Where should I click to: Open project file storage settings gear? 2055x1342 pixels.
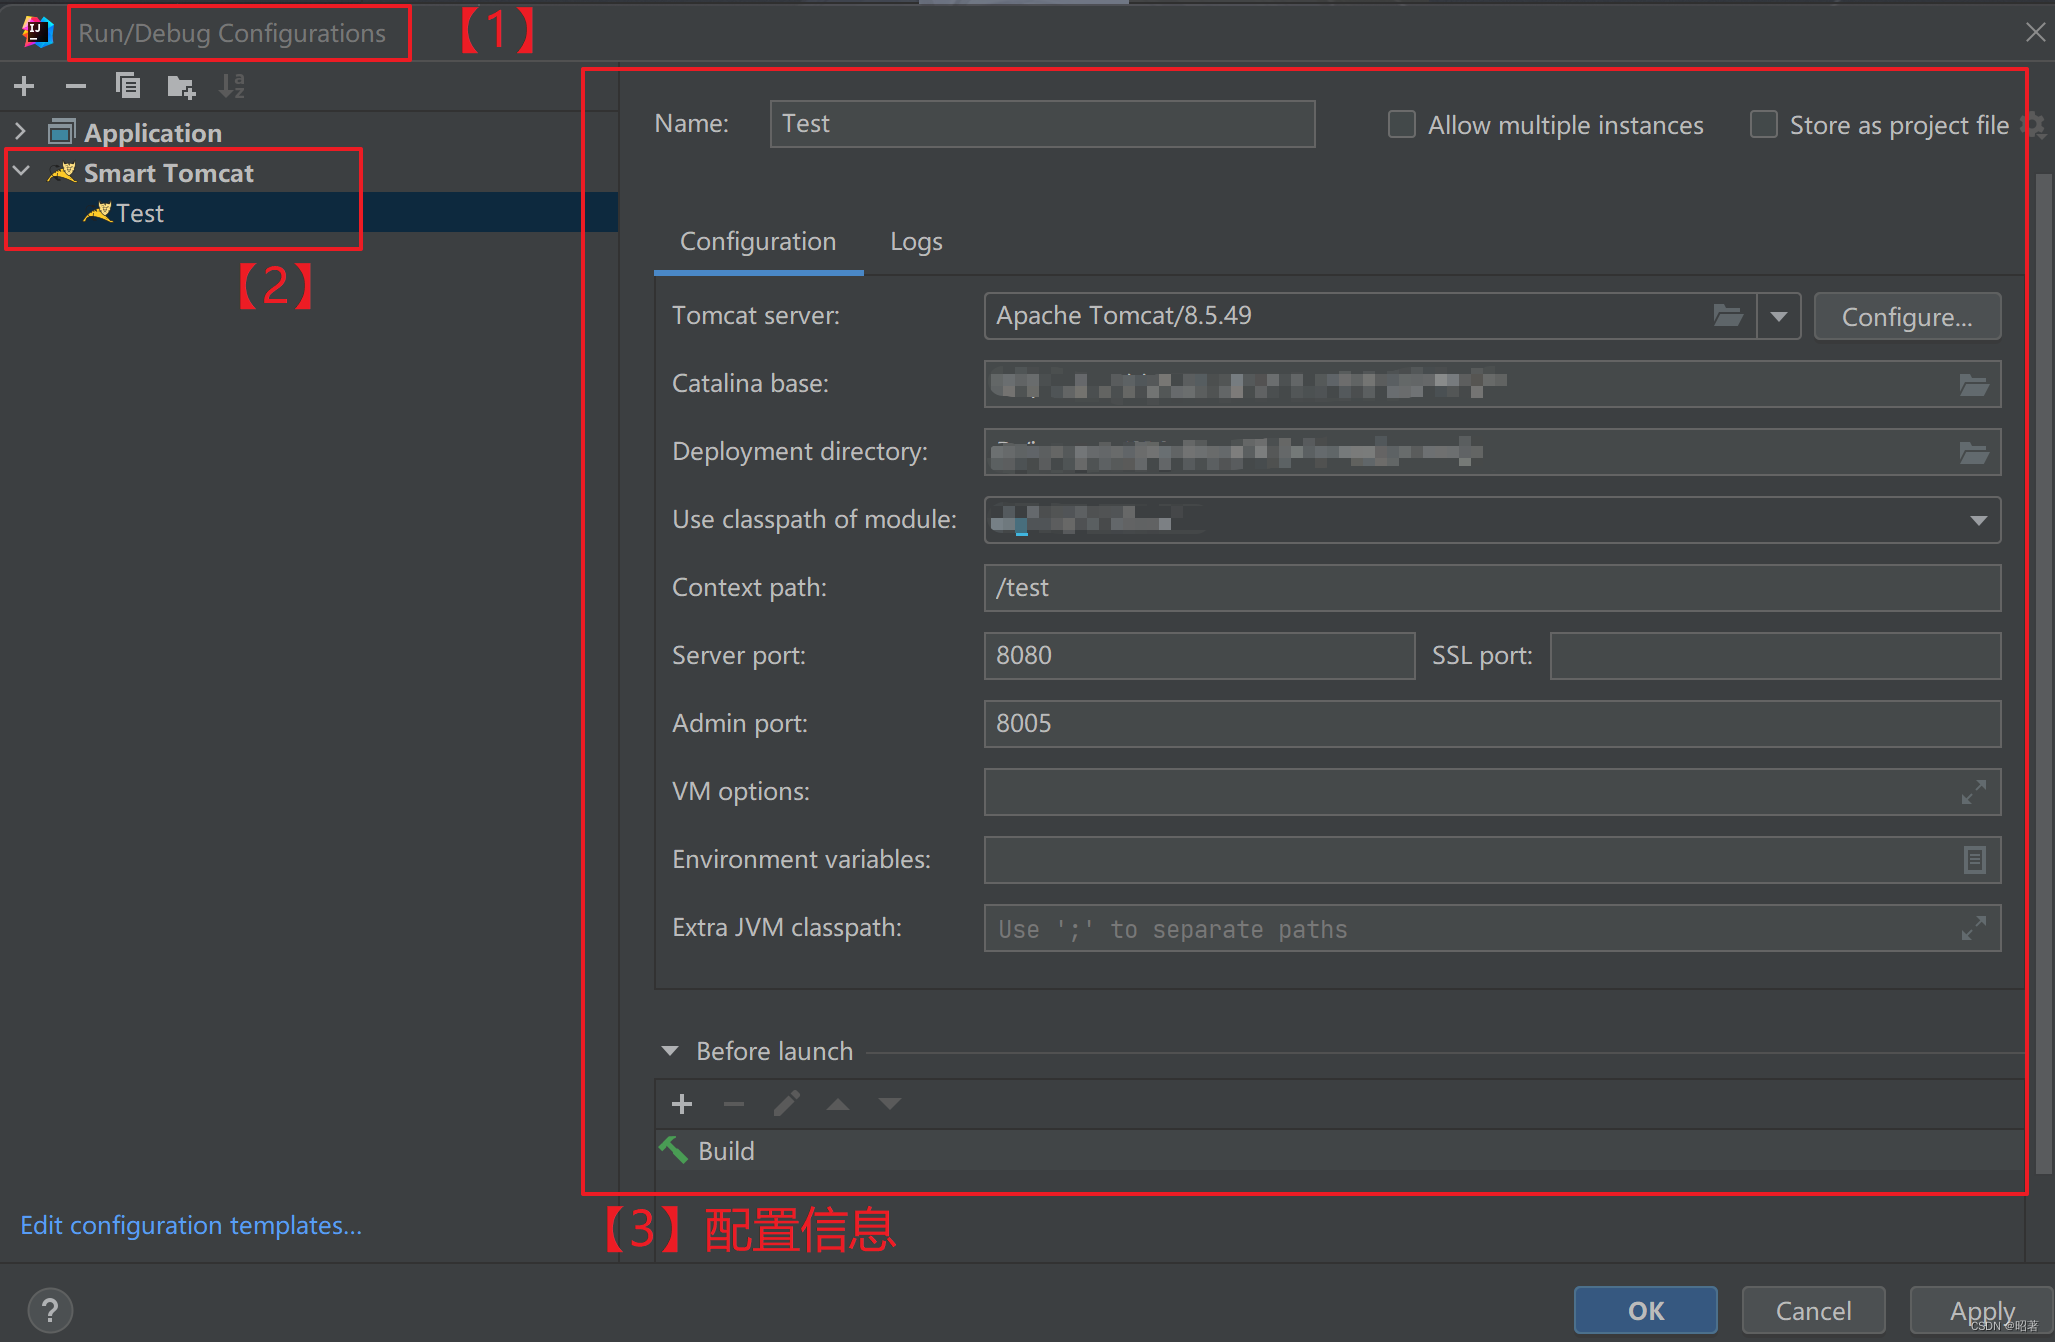tap(2033, 125)
